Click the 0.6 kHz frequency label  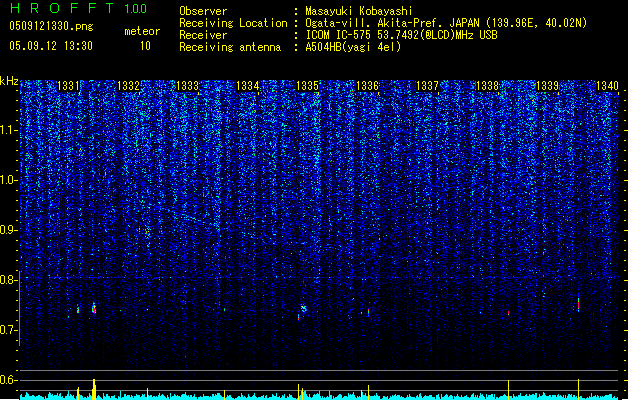tap(9, 380)
